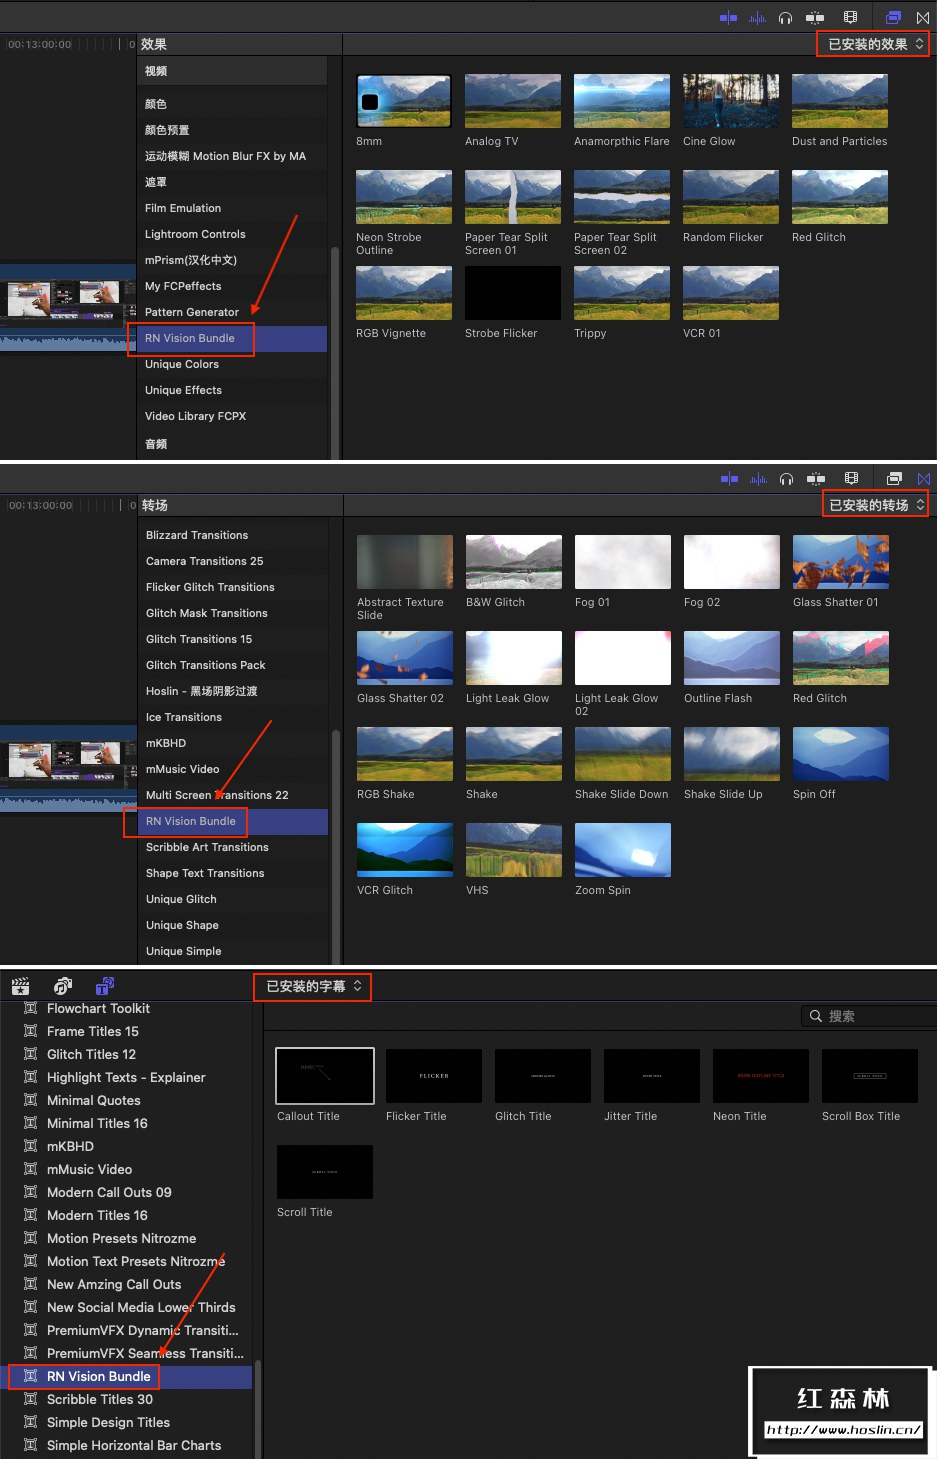Select the Cine Glow effect thumbnail
This screenshot has width=937, height=1459.
coord(731,101)
